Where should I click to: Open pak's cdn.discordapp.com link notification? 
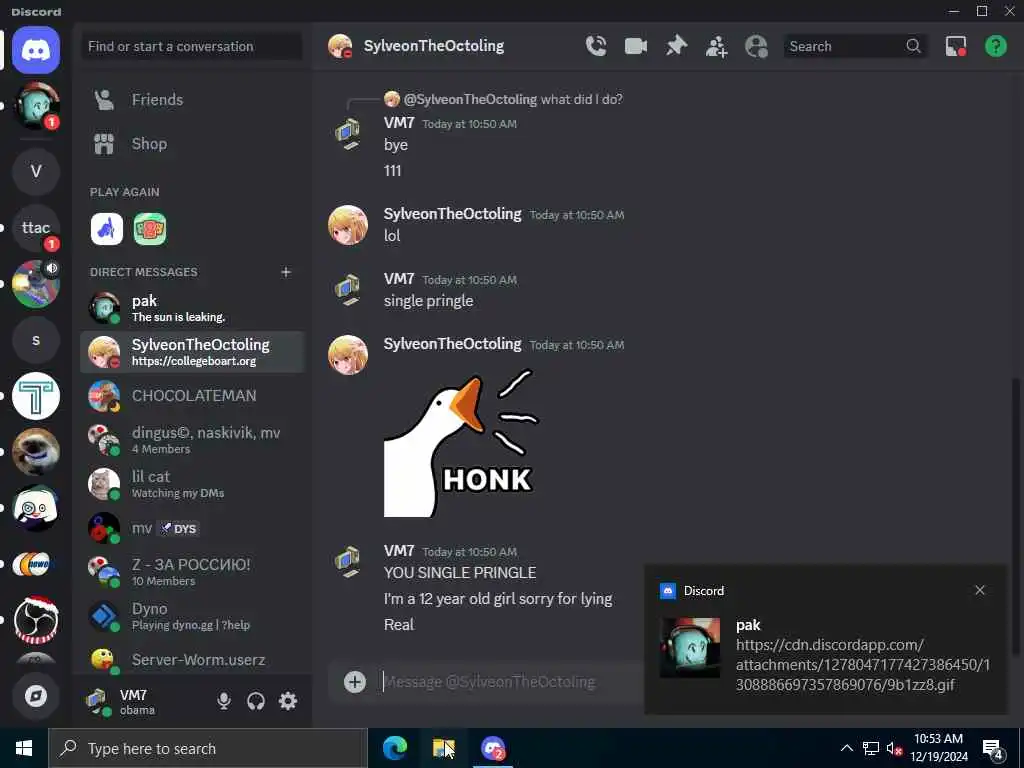[x=863, y=665]
